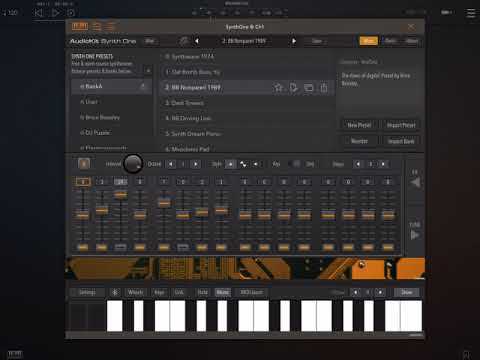Click the pencil edit icon on Bank A
This screenshot has width=480, height=360.
pos(142,86)
